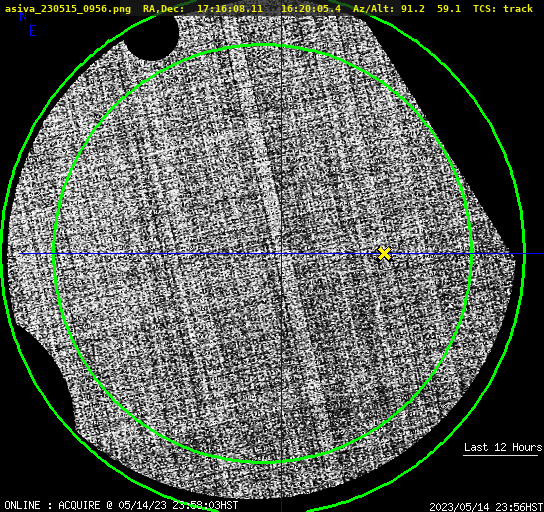Viewport: 544px width, 512px height.
Task: Click the asiva_230515_0956.png filename
Action: [x=68, y=9]
